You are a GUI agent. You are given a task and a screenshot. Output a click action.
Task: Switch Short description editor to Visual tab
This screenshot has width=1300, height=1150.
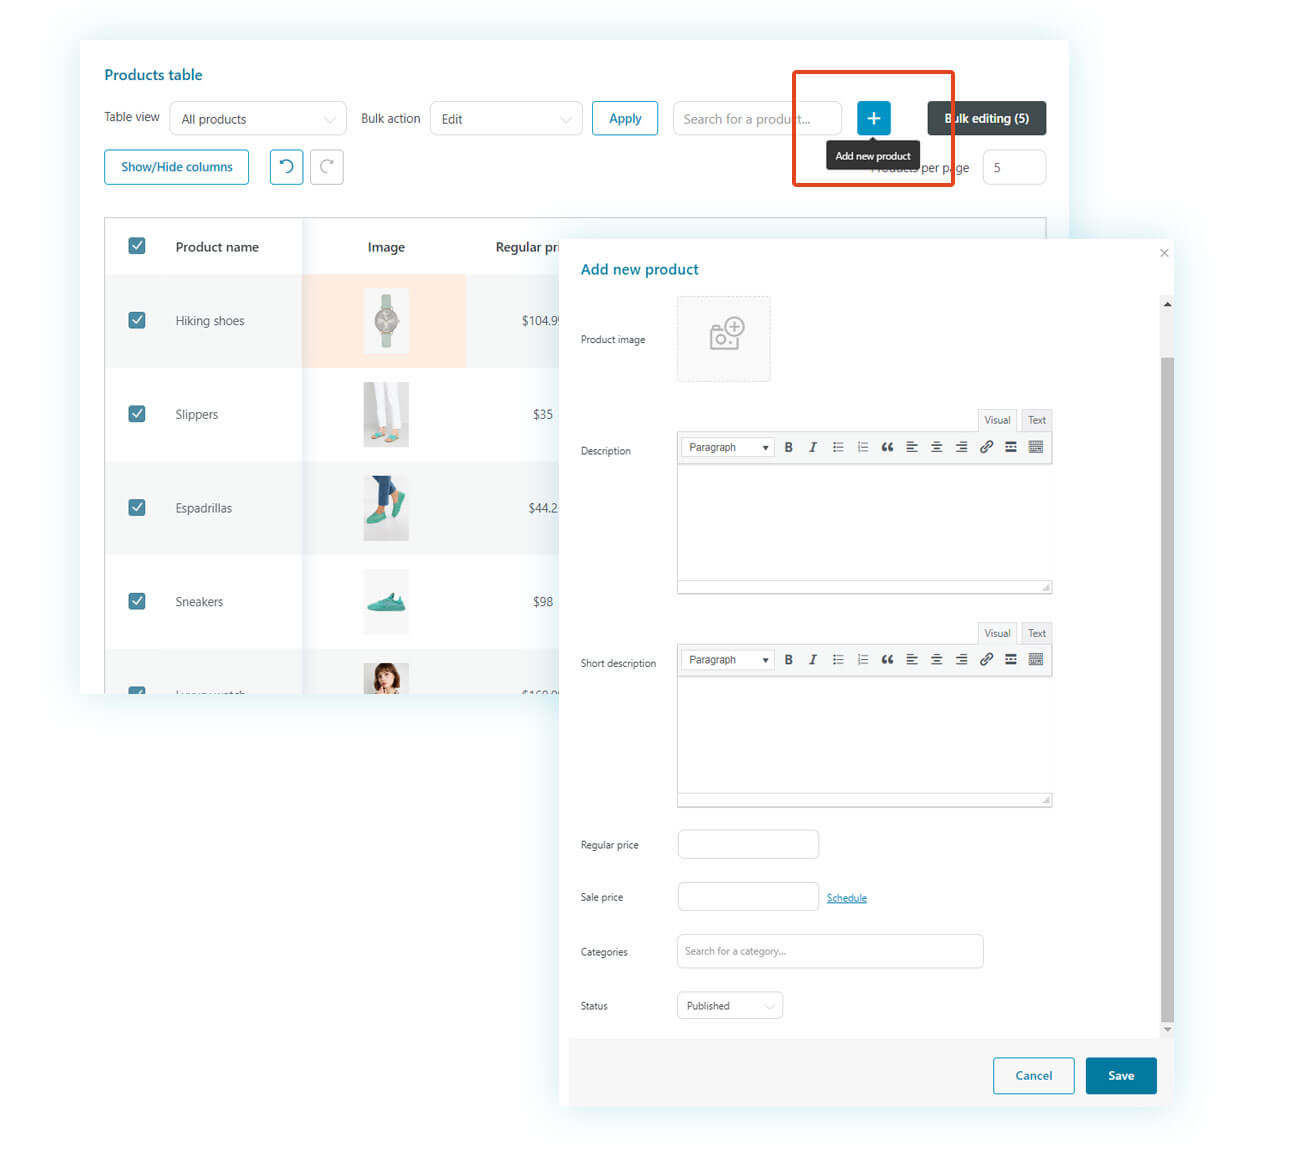[x=997, y=633]
